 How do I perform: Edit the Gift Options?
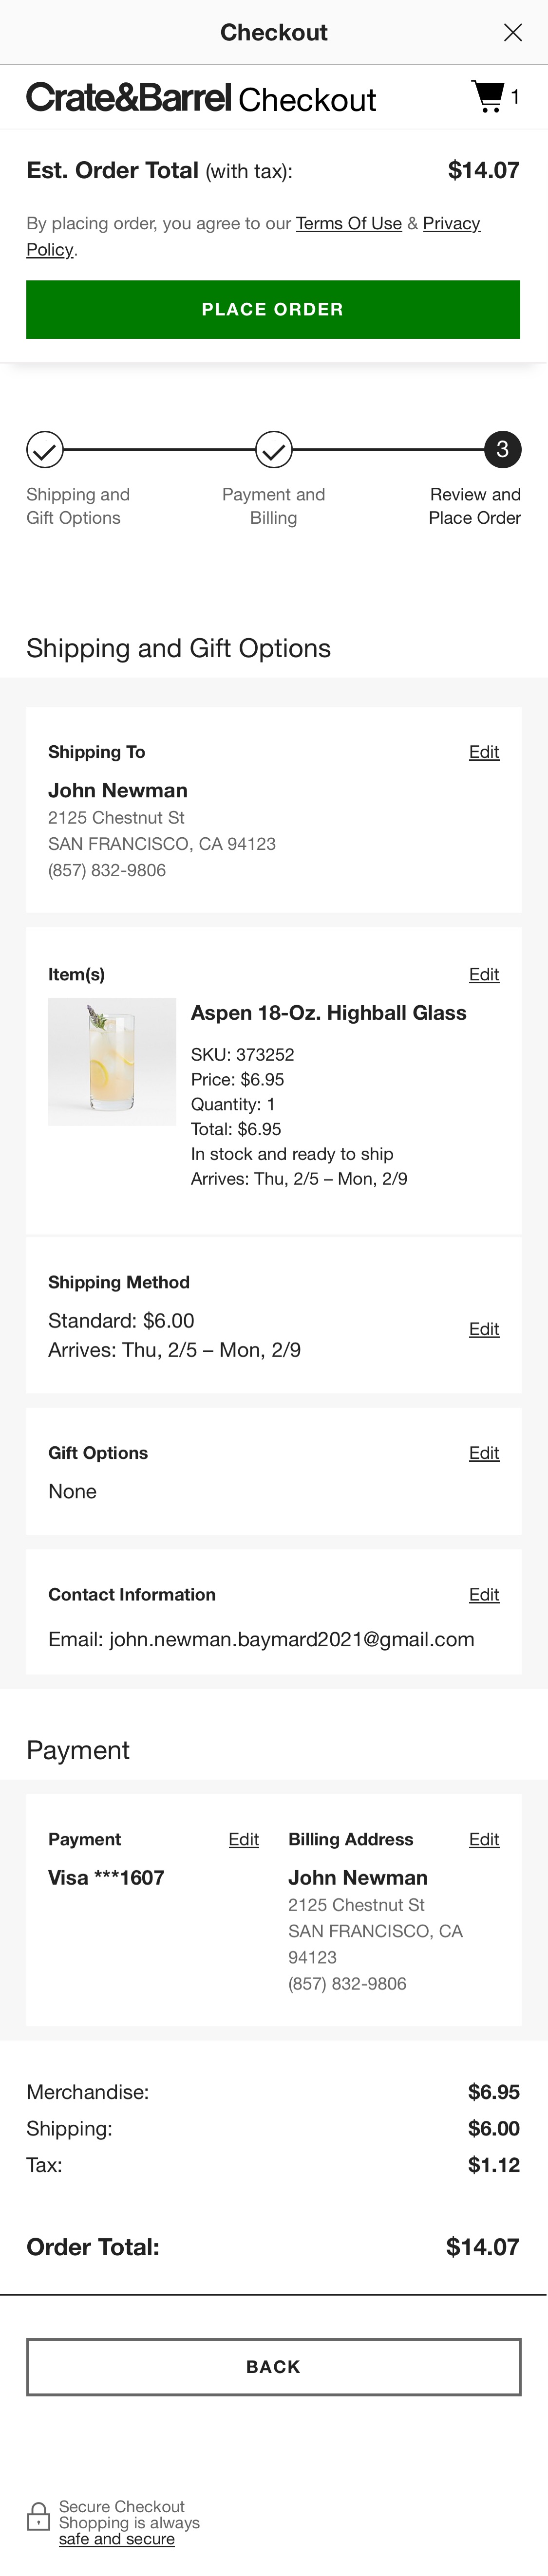(484, 1452)
